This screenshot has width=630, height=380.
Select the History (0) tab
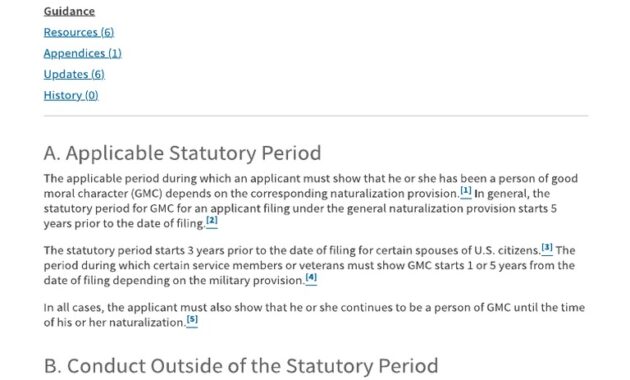click(x=71, y=95)
